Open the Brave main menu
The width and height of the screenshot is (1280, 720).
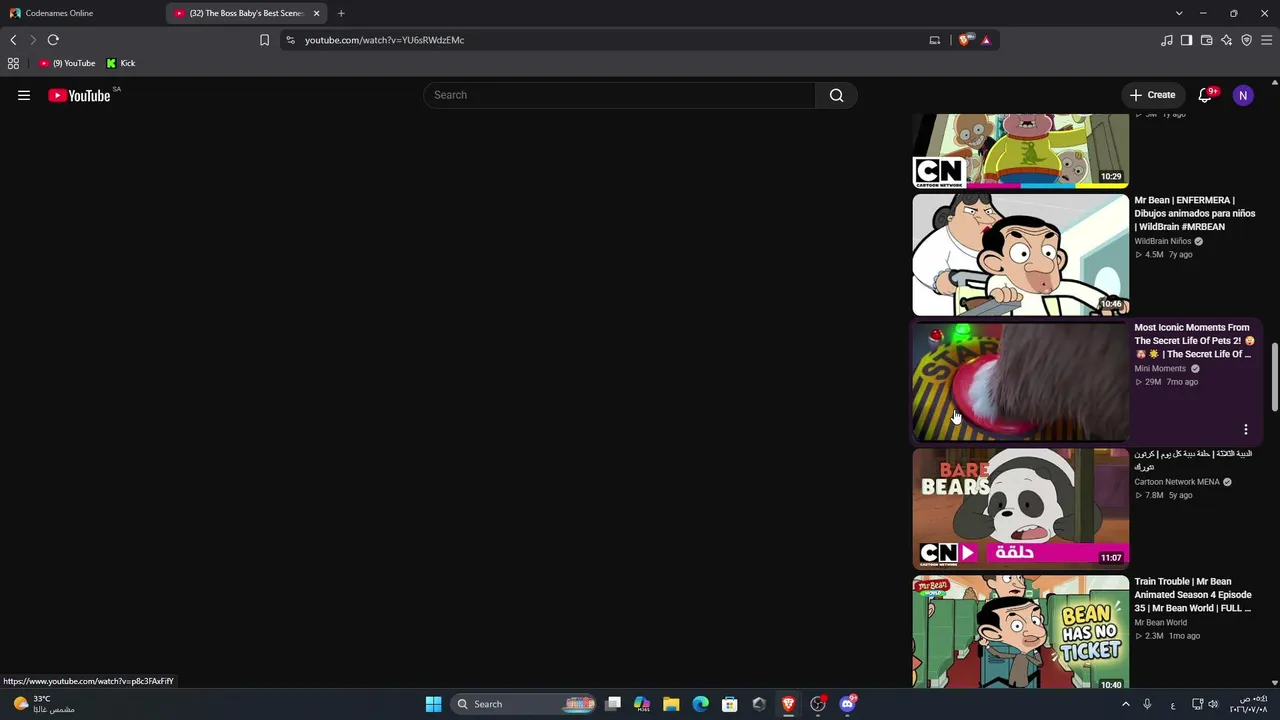click(x=1267, y=40)
